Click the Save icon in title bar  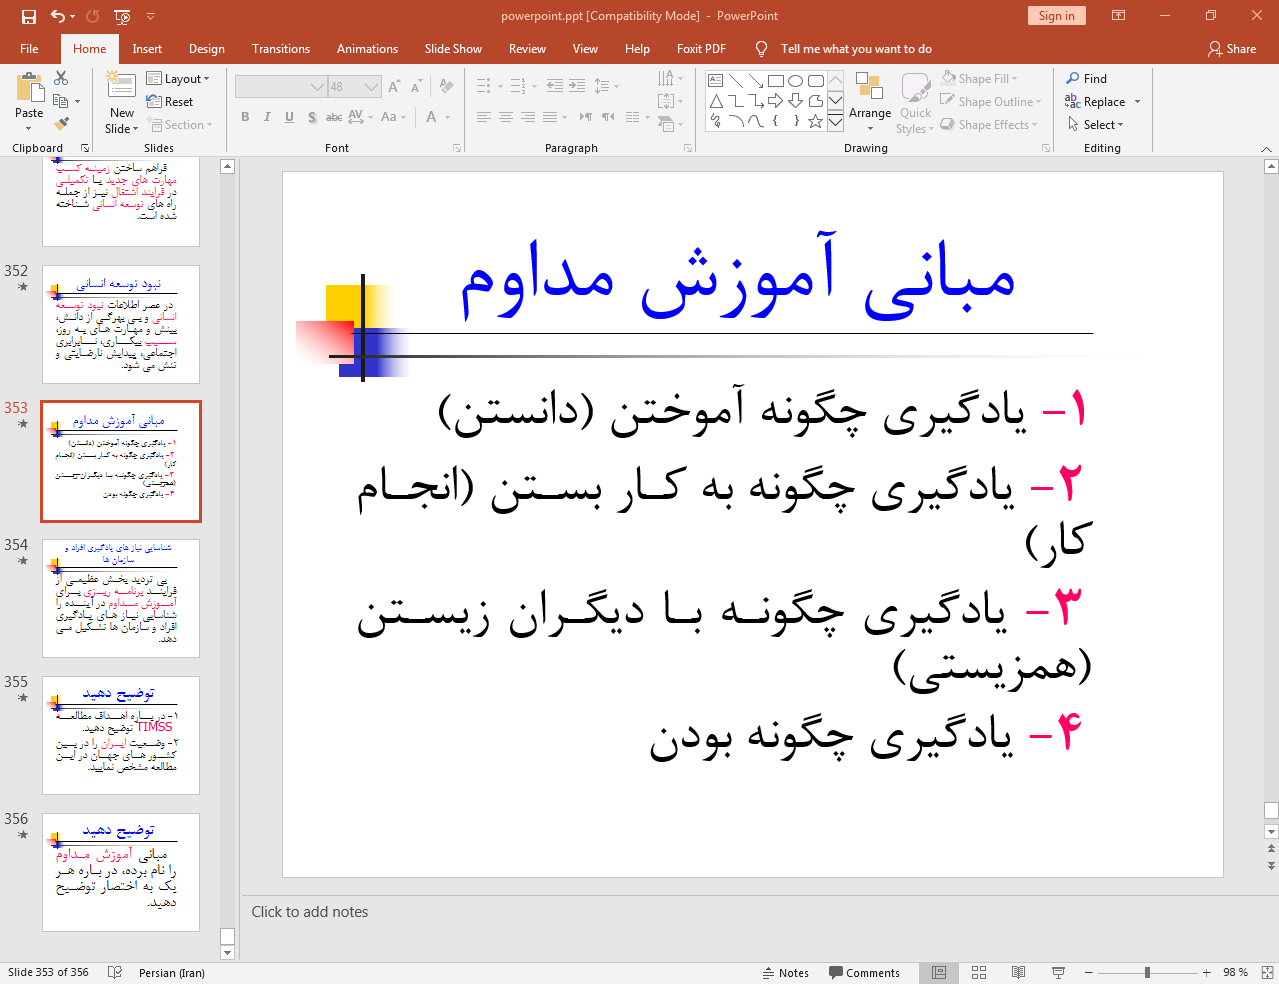click(x=28, y=16)
